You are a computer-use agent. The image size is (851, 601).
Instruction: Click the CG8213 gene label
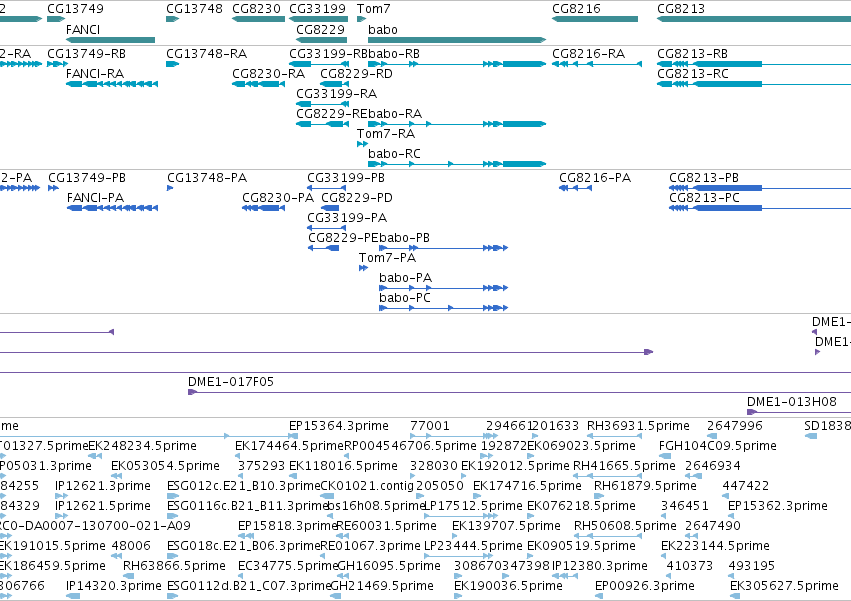click(x=681, y=9)
